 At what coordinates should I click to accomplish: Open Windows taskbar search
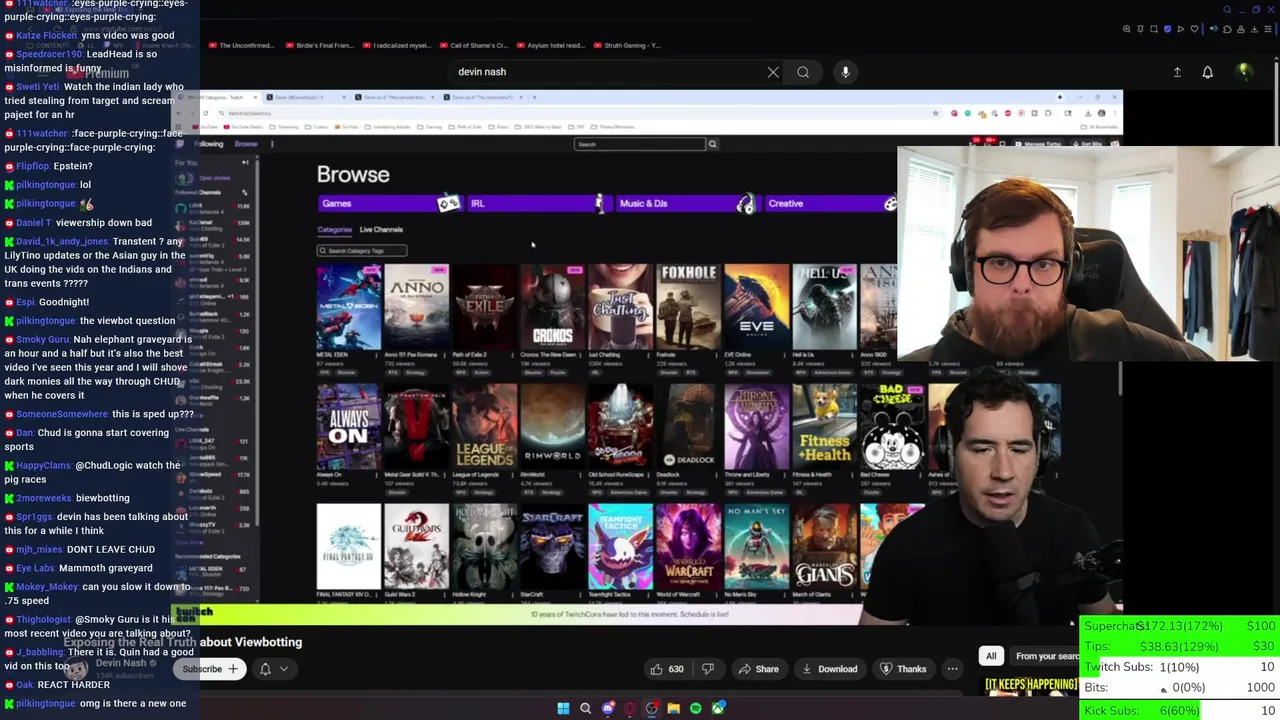tap(585, 709)
